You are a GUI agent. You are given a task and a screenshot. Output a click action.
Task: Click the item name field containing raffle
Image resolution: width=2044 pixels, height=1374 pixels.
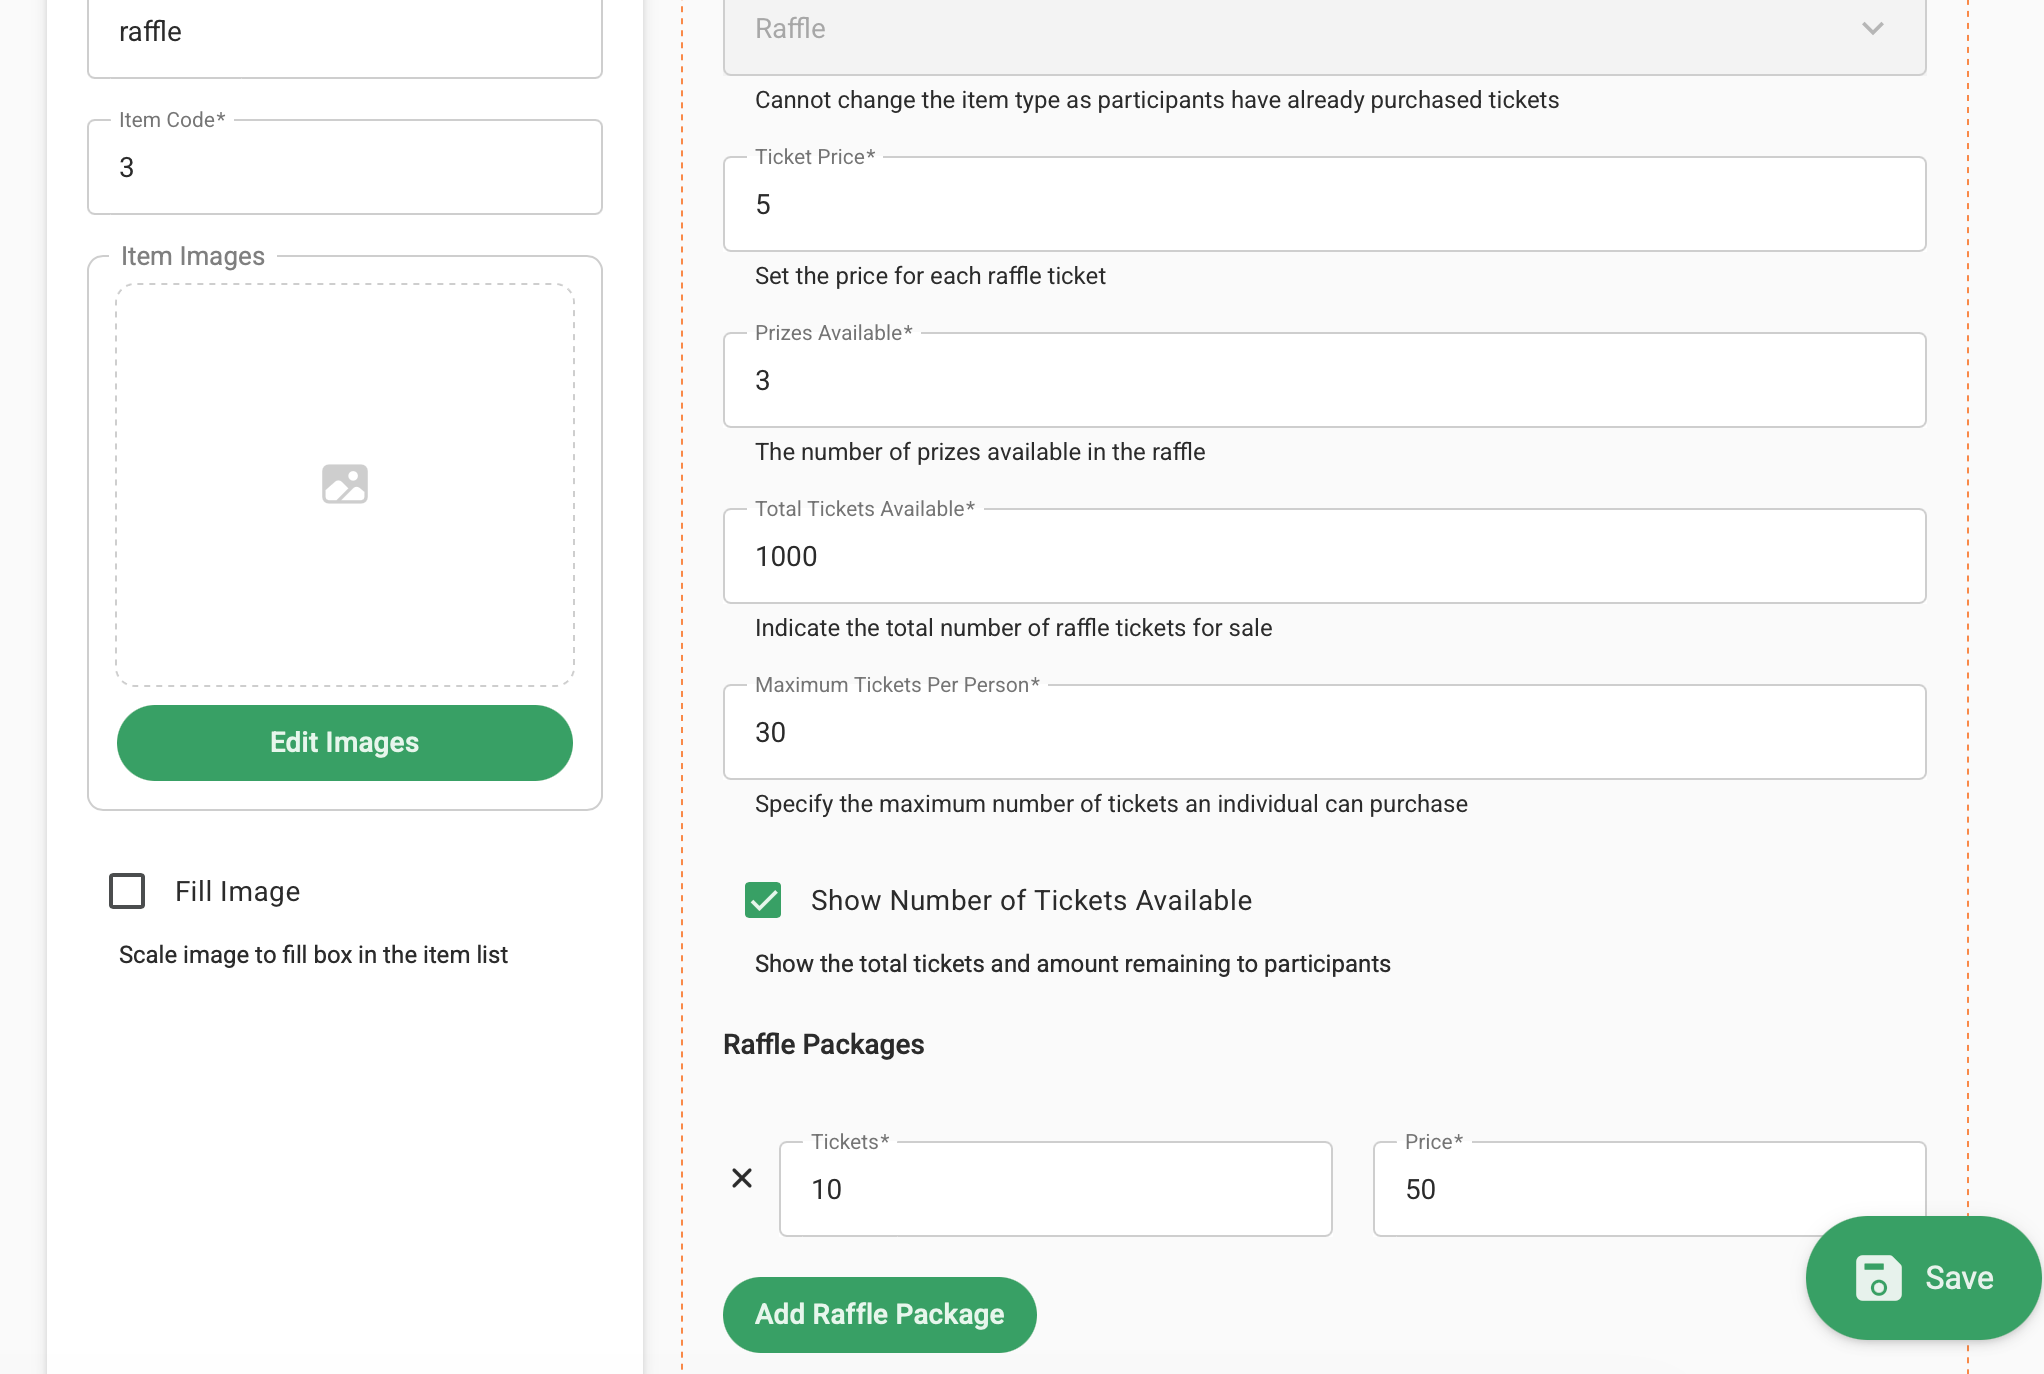(345, 32)
